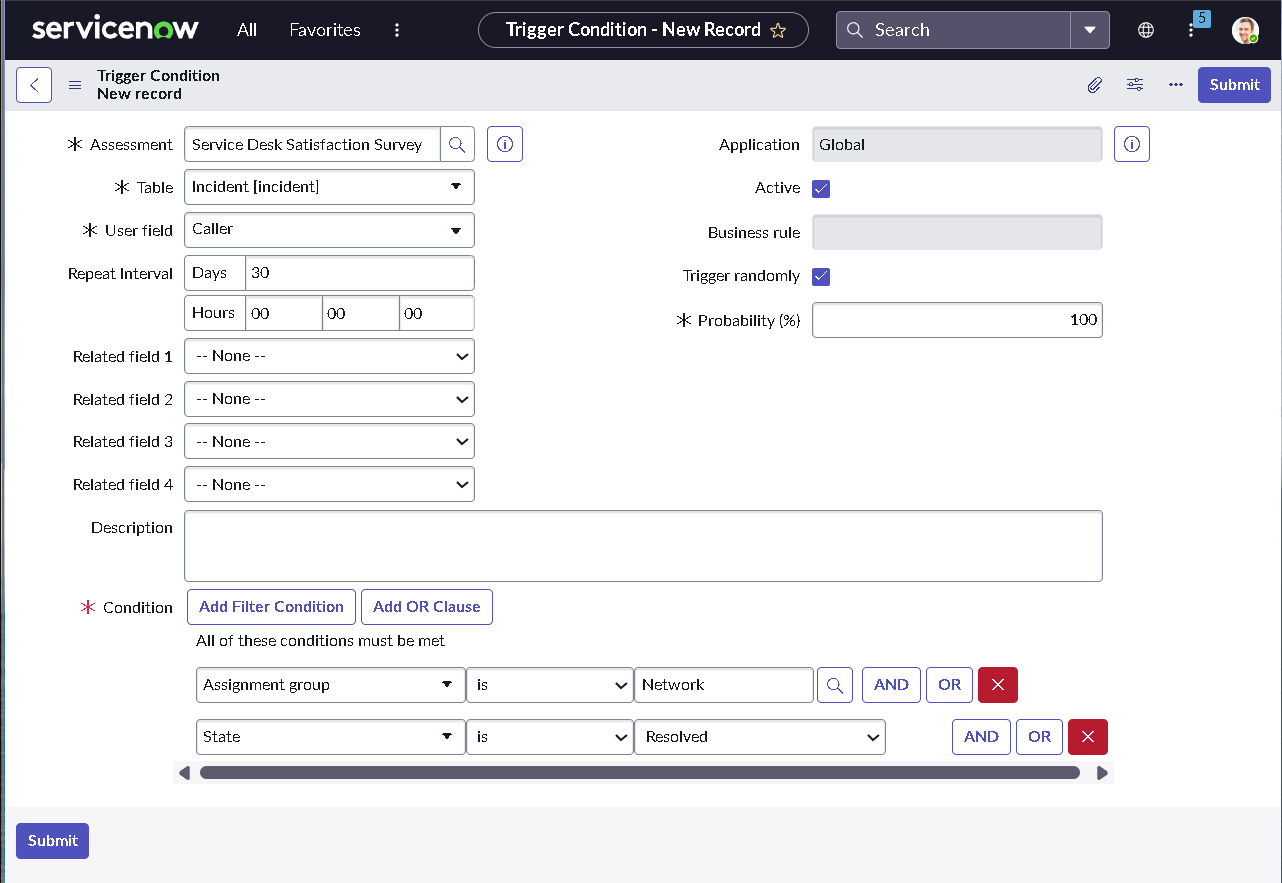Image resolution: width=1282 pixels, height=883 pixels.
Task: Click the horizontal scrollbar below the conditions
Action: point(640,772)
